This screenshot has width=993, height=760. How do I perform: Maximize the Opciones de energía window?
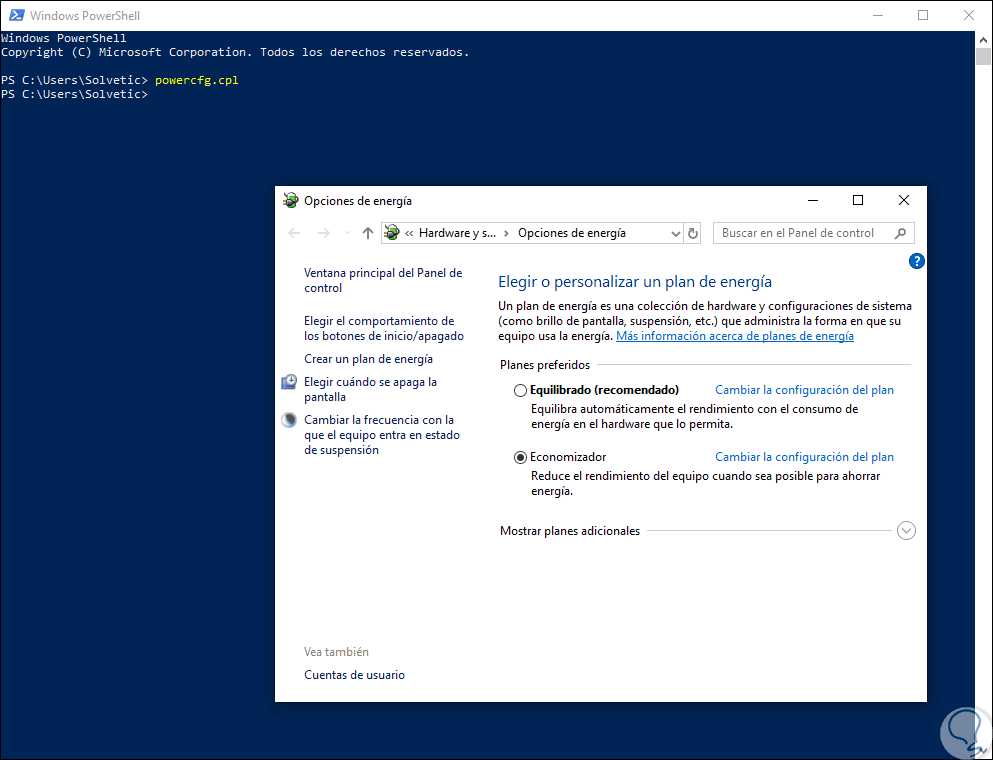click(858, 200)
